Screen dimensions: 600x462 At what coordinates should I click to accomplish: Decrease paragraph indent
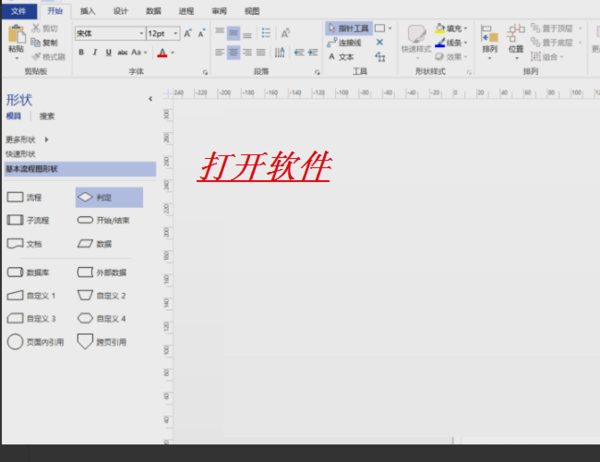299,52
